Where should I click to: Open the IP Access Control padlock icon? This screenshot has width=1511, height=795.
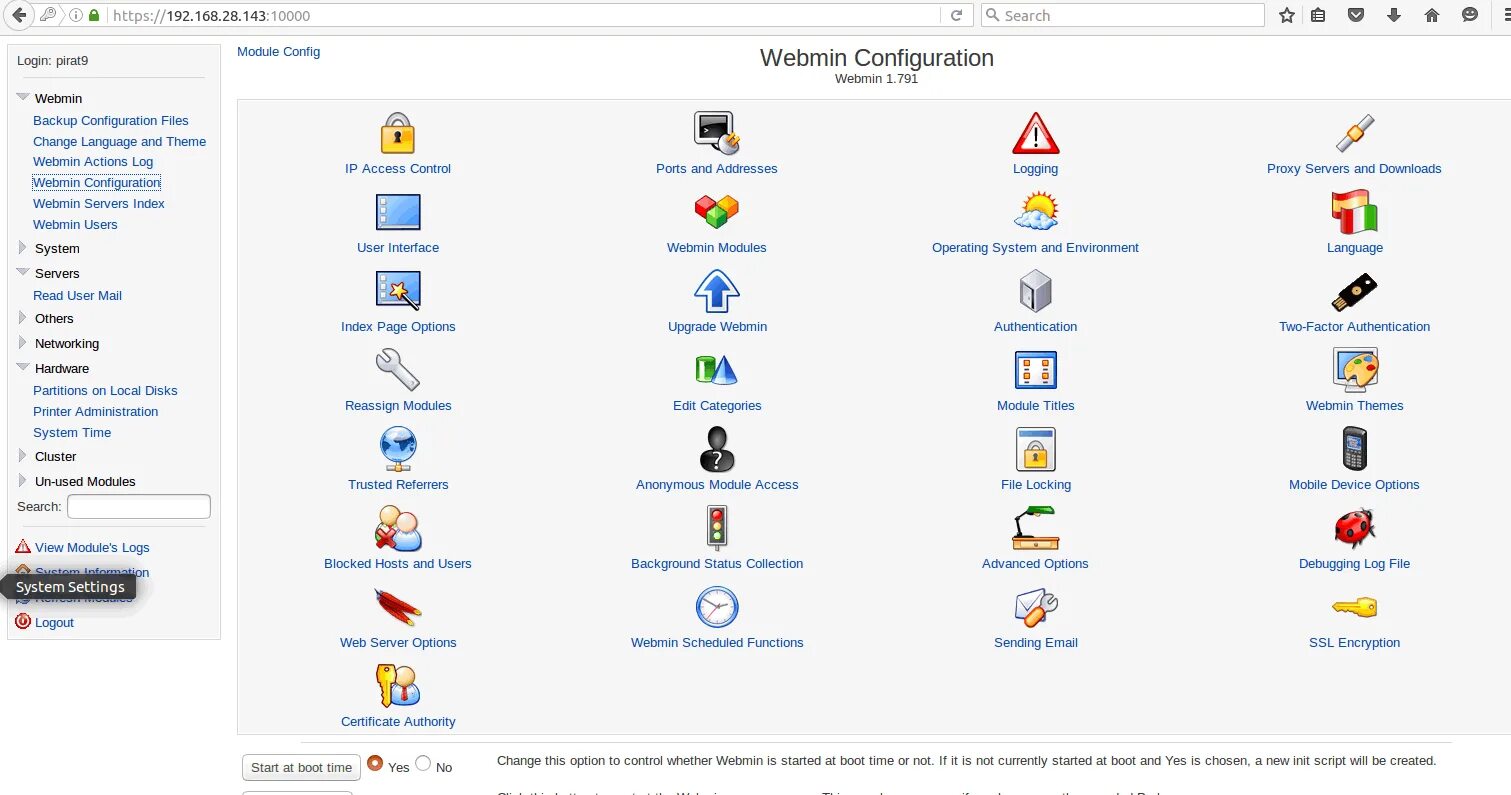398,133
